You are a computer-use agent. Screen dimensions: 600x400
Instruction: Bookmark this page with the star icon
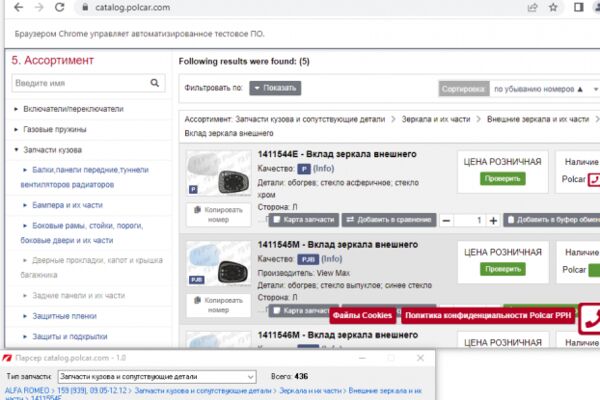(553, 7)
